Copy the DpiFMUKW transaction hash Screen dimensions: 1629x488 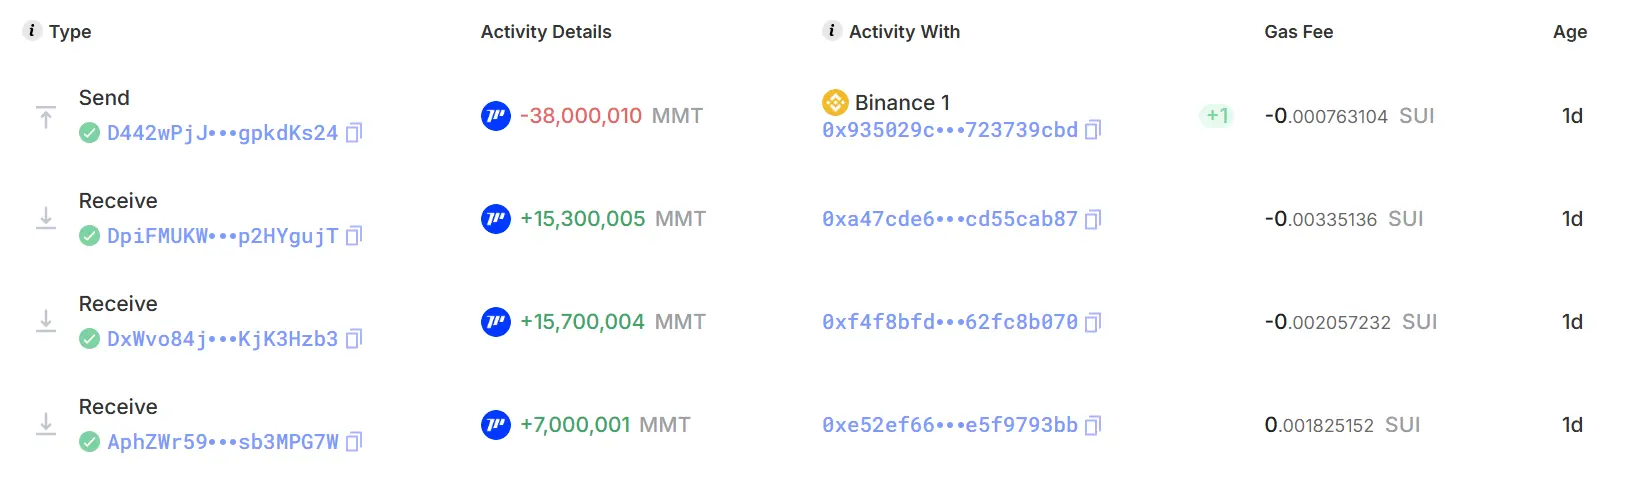[x=353, y=236]
